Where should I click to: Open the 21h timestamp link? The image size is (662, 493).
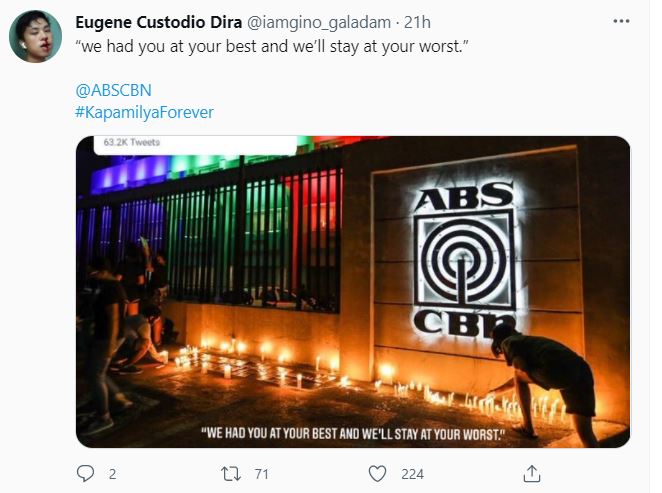pos(417,22)
